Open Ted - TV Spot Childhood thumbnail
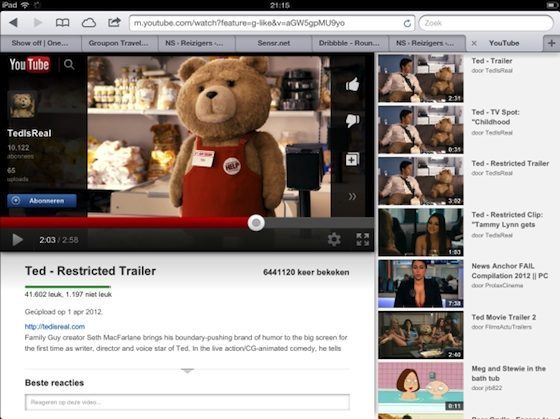 click(421, 130)
